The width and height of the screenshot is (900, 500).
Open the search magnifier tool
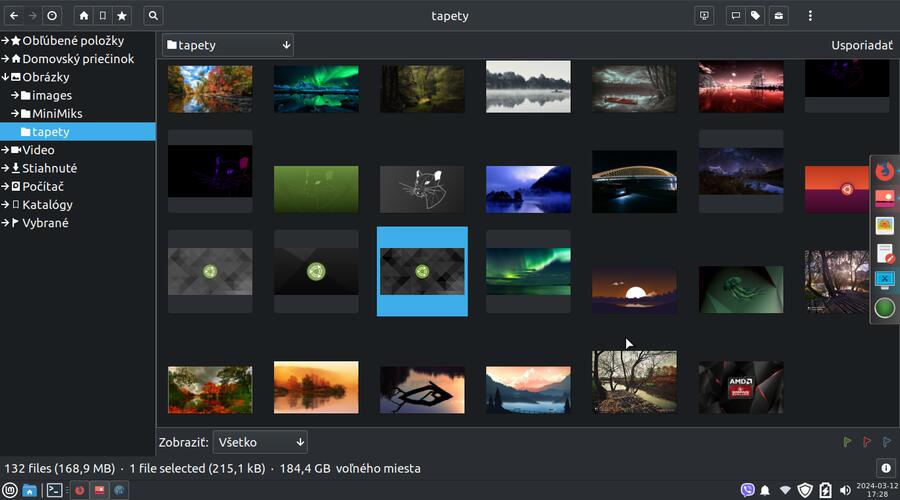click(153, 16)
